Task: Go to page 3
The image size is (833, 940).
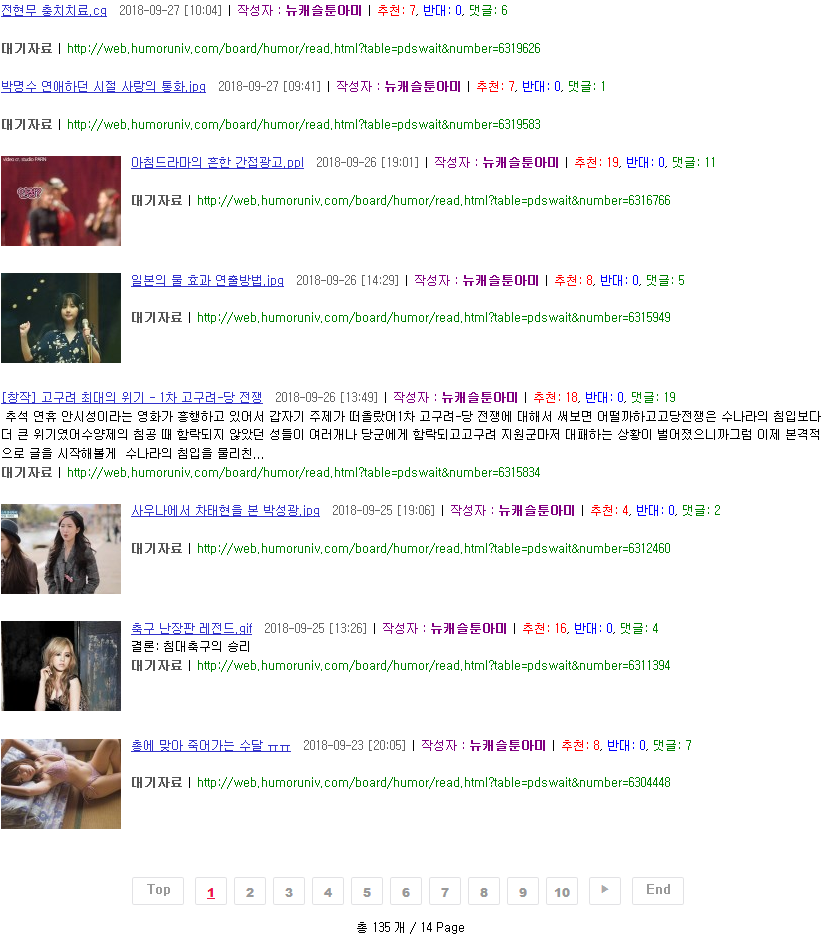Action: coord(289,891)
